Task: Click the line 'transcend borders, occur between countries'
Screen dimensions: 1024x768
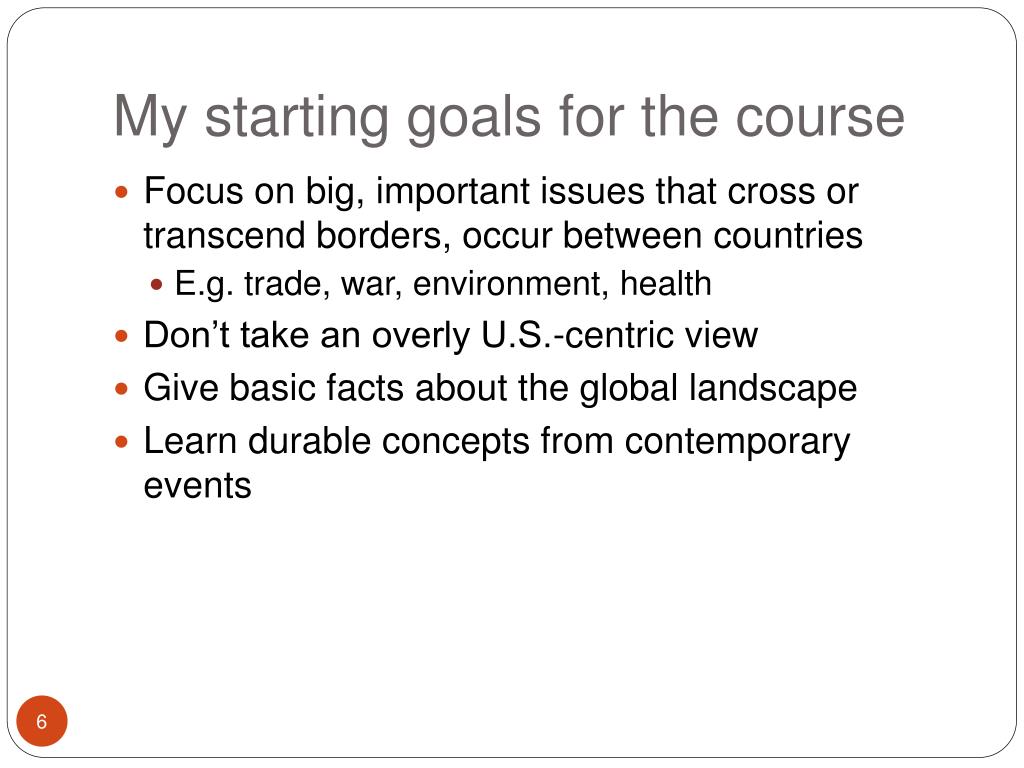Action: point(503,235)
